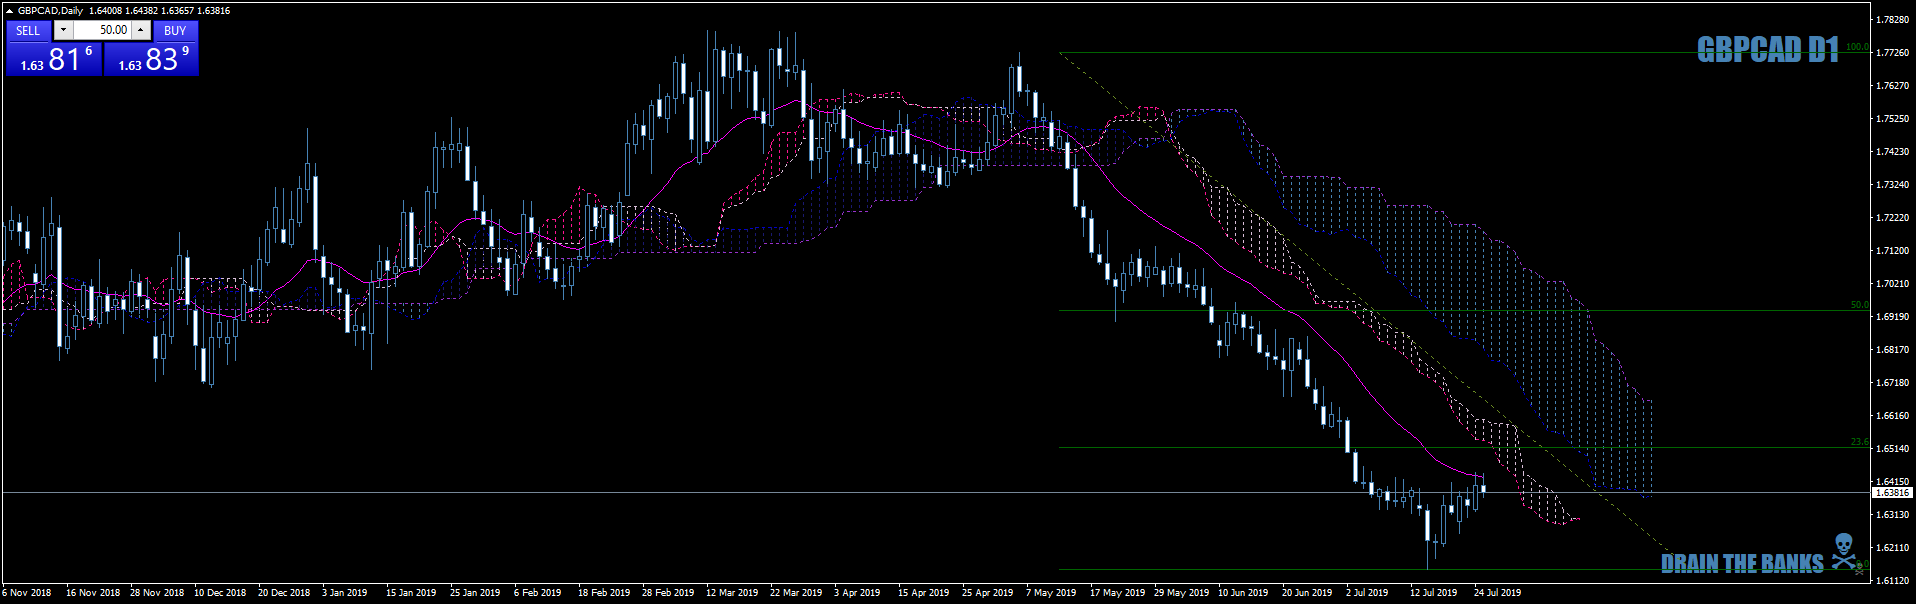Select the current price label 1.63816
The width and height of the screenshot is (1916, 604).
(1892, 493)
